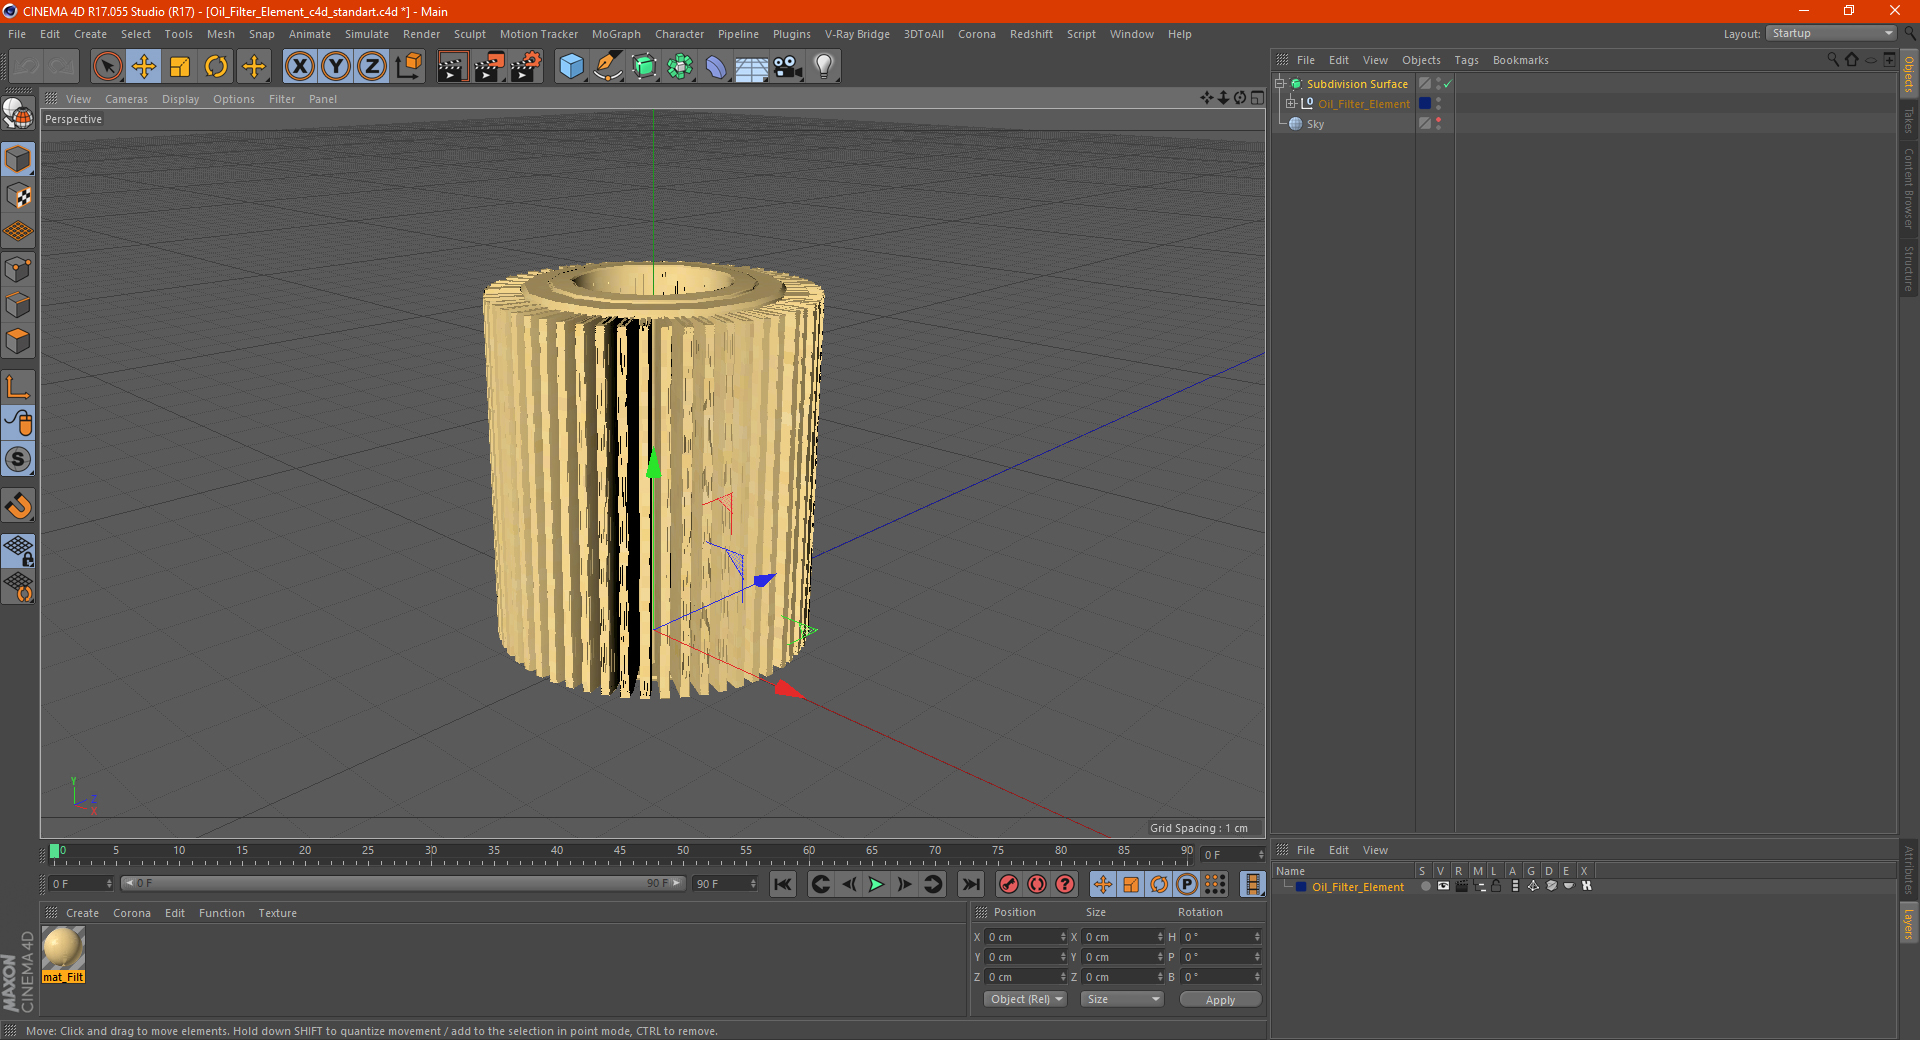This screenshot has width=1920, height=1040.
Task: Toggle Z axis lock
Action: click(x=372, y=67)
